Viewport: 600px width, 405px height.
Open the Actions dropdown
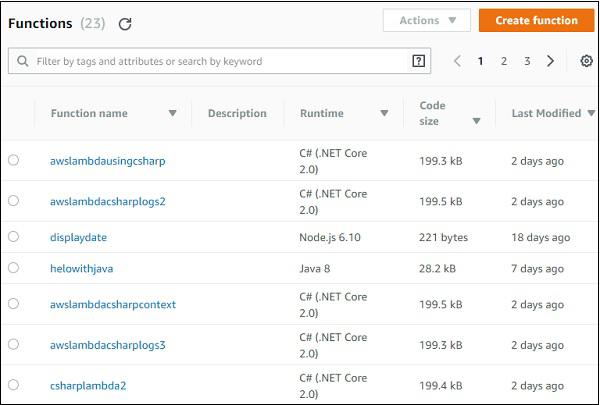pyautogui.click(x=427, y=20)
